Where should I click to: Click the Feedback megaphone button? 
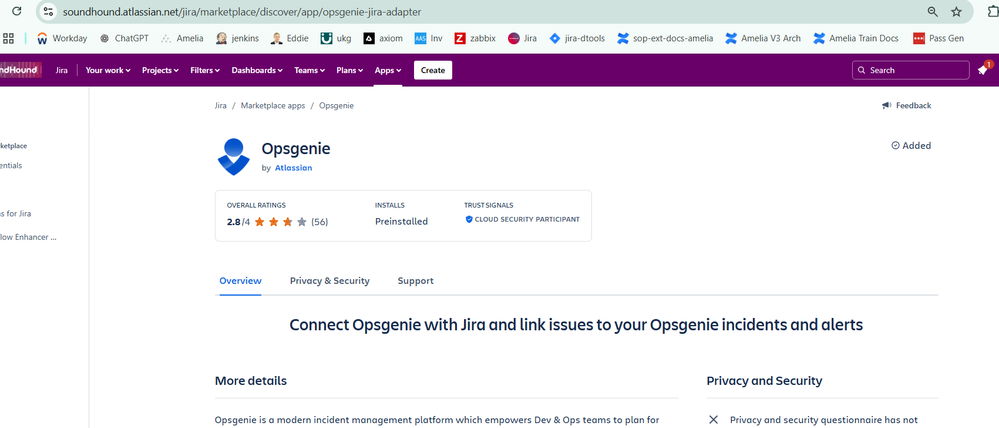pos(907,106)
